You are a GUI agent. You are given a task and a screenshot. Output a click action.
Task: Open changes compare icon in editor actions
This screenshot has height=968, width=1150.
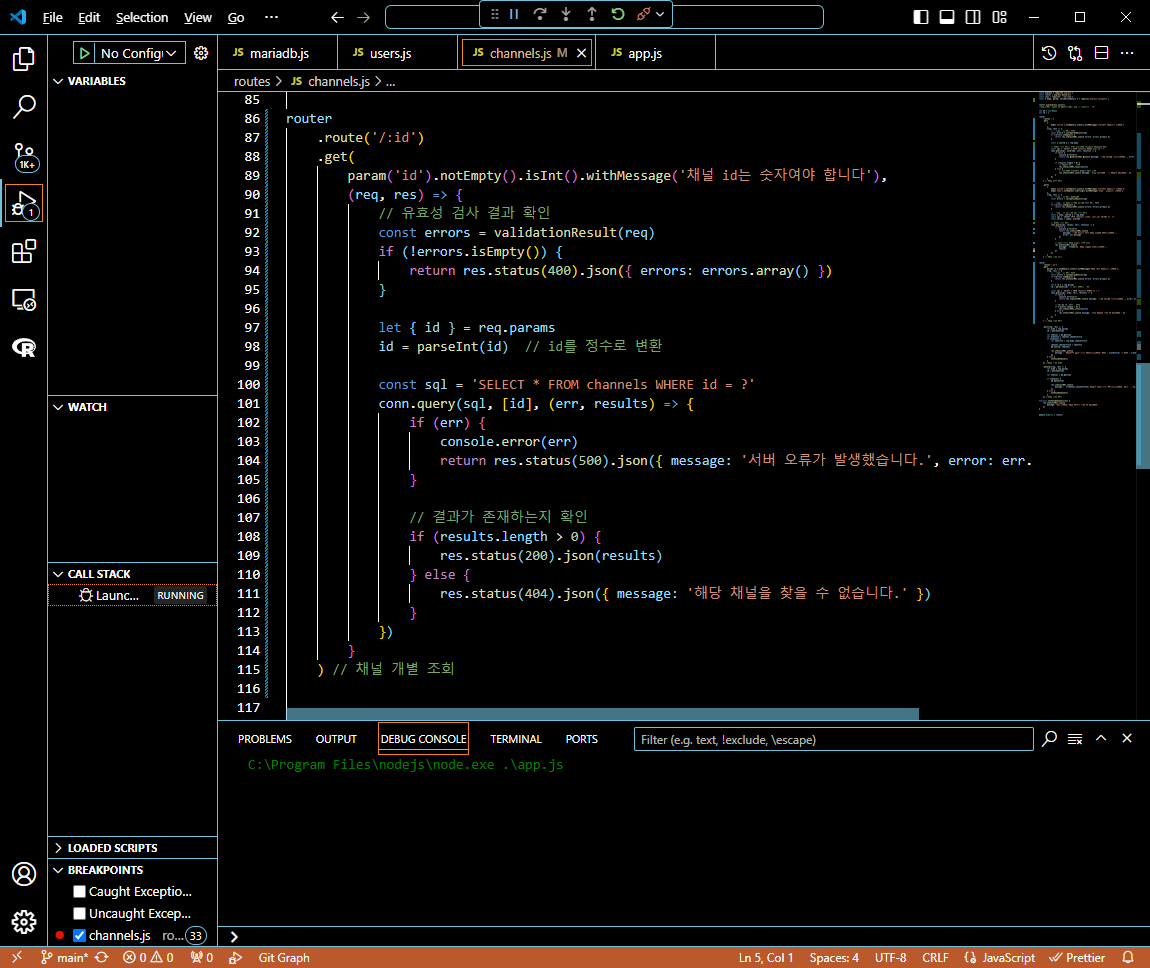[x=1075, y=53]
